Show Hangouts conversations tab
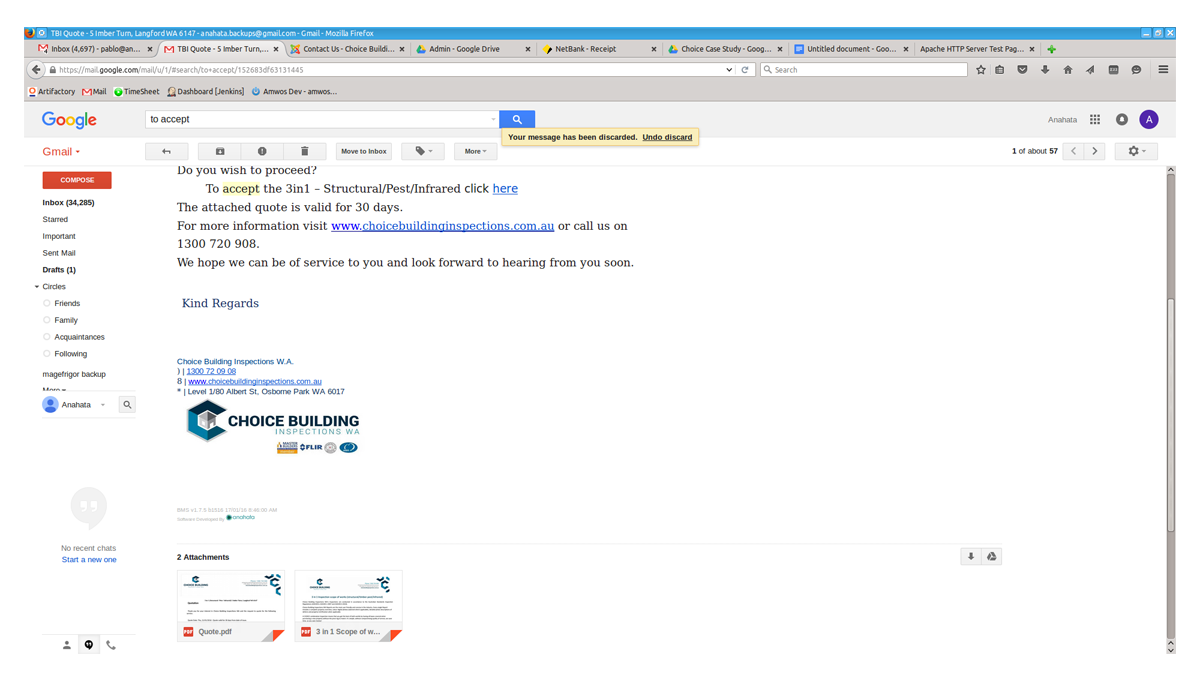This screenshot has width=1200, height=680. (x=89, y=645)
